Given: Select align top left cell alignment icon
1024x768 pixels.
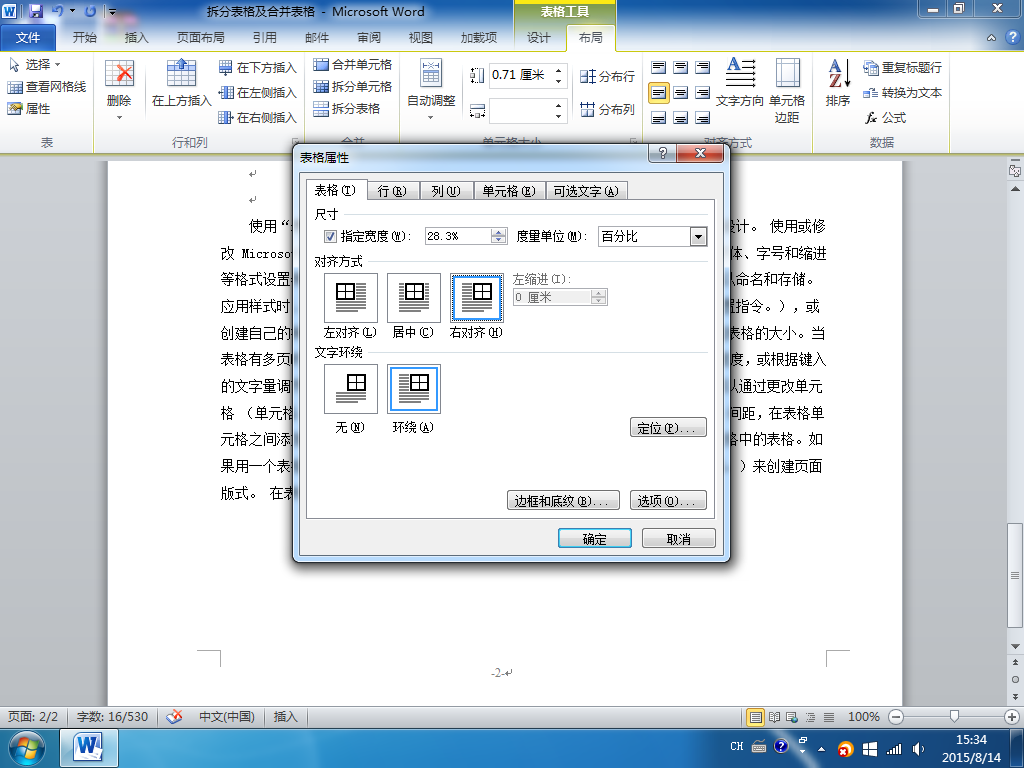Looking at the screenshot, I should [x=658, y=67].
